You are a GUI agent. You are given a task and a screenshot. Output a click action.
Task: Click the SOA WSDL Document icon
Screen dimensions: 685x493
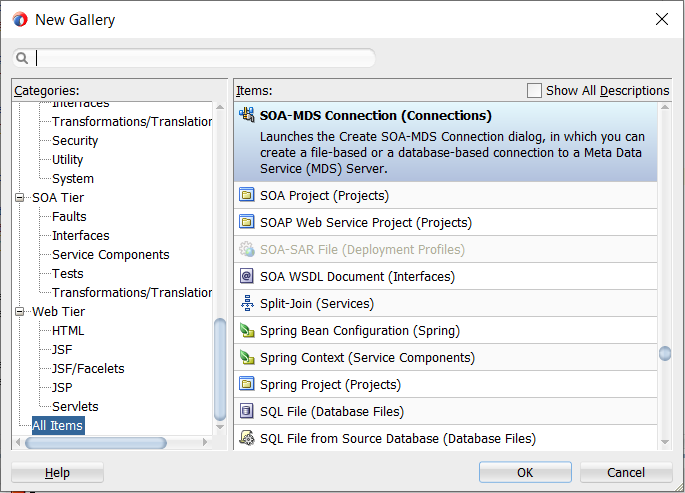(247, 277)
